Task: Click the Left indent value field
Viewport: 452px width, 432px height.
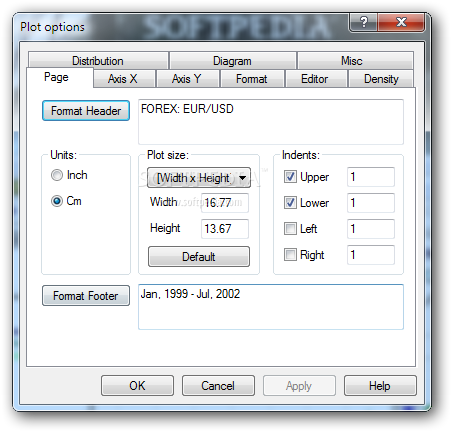Action: click(371, 229)
